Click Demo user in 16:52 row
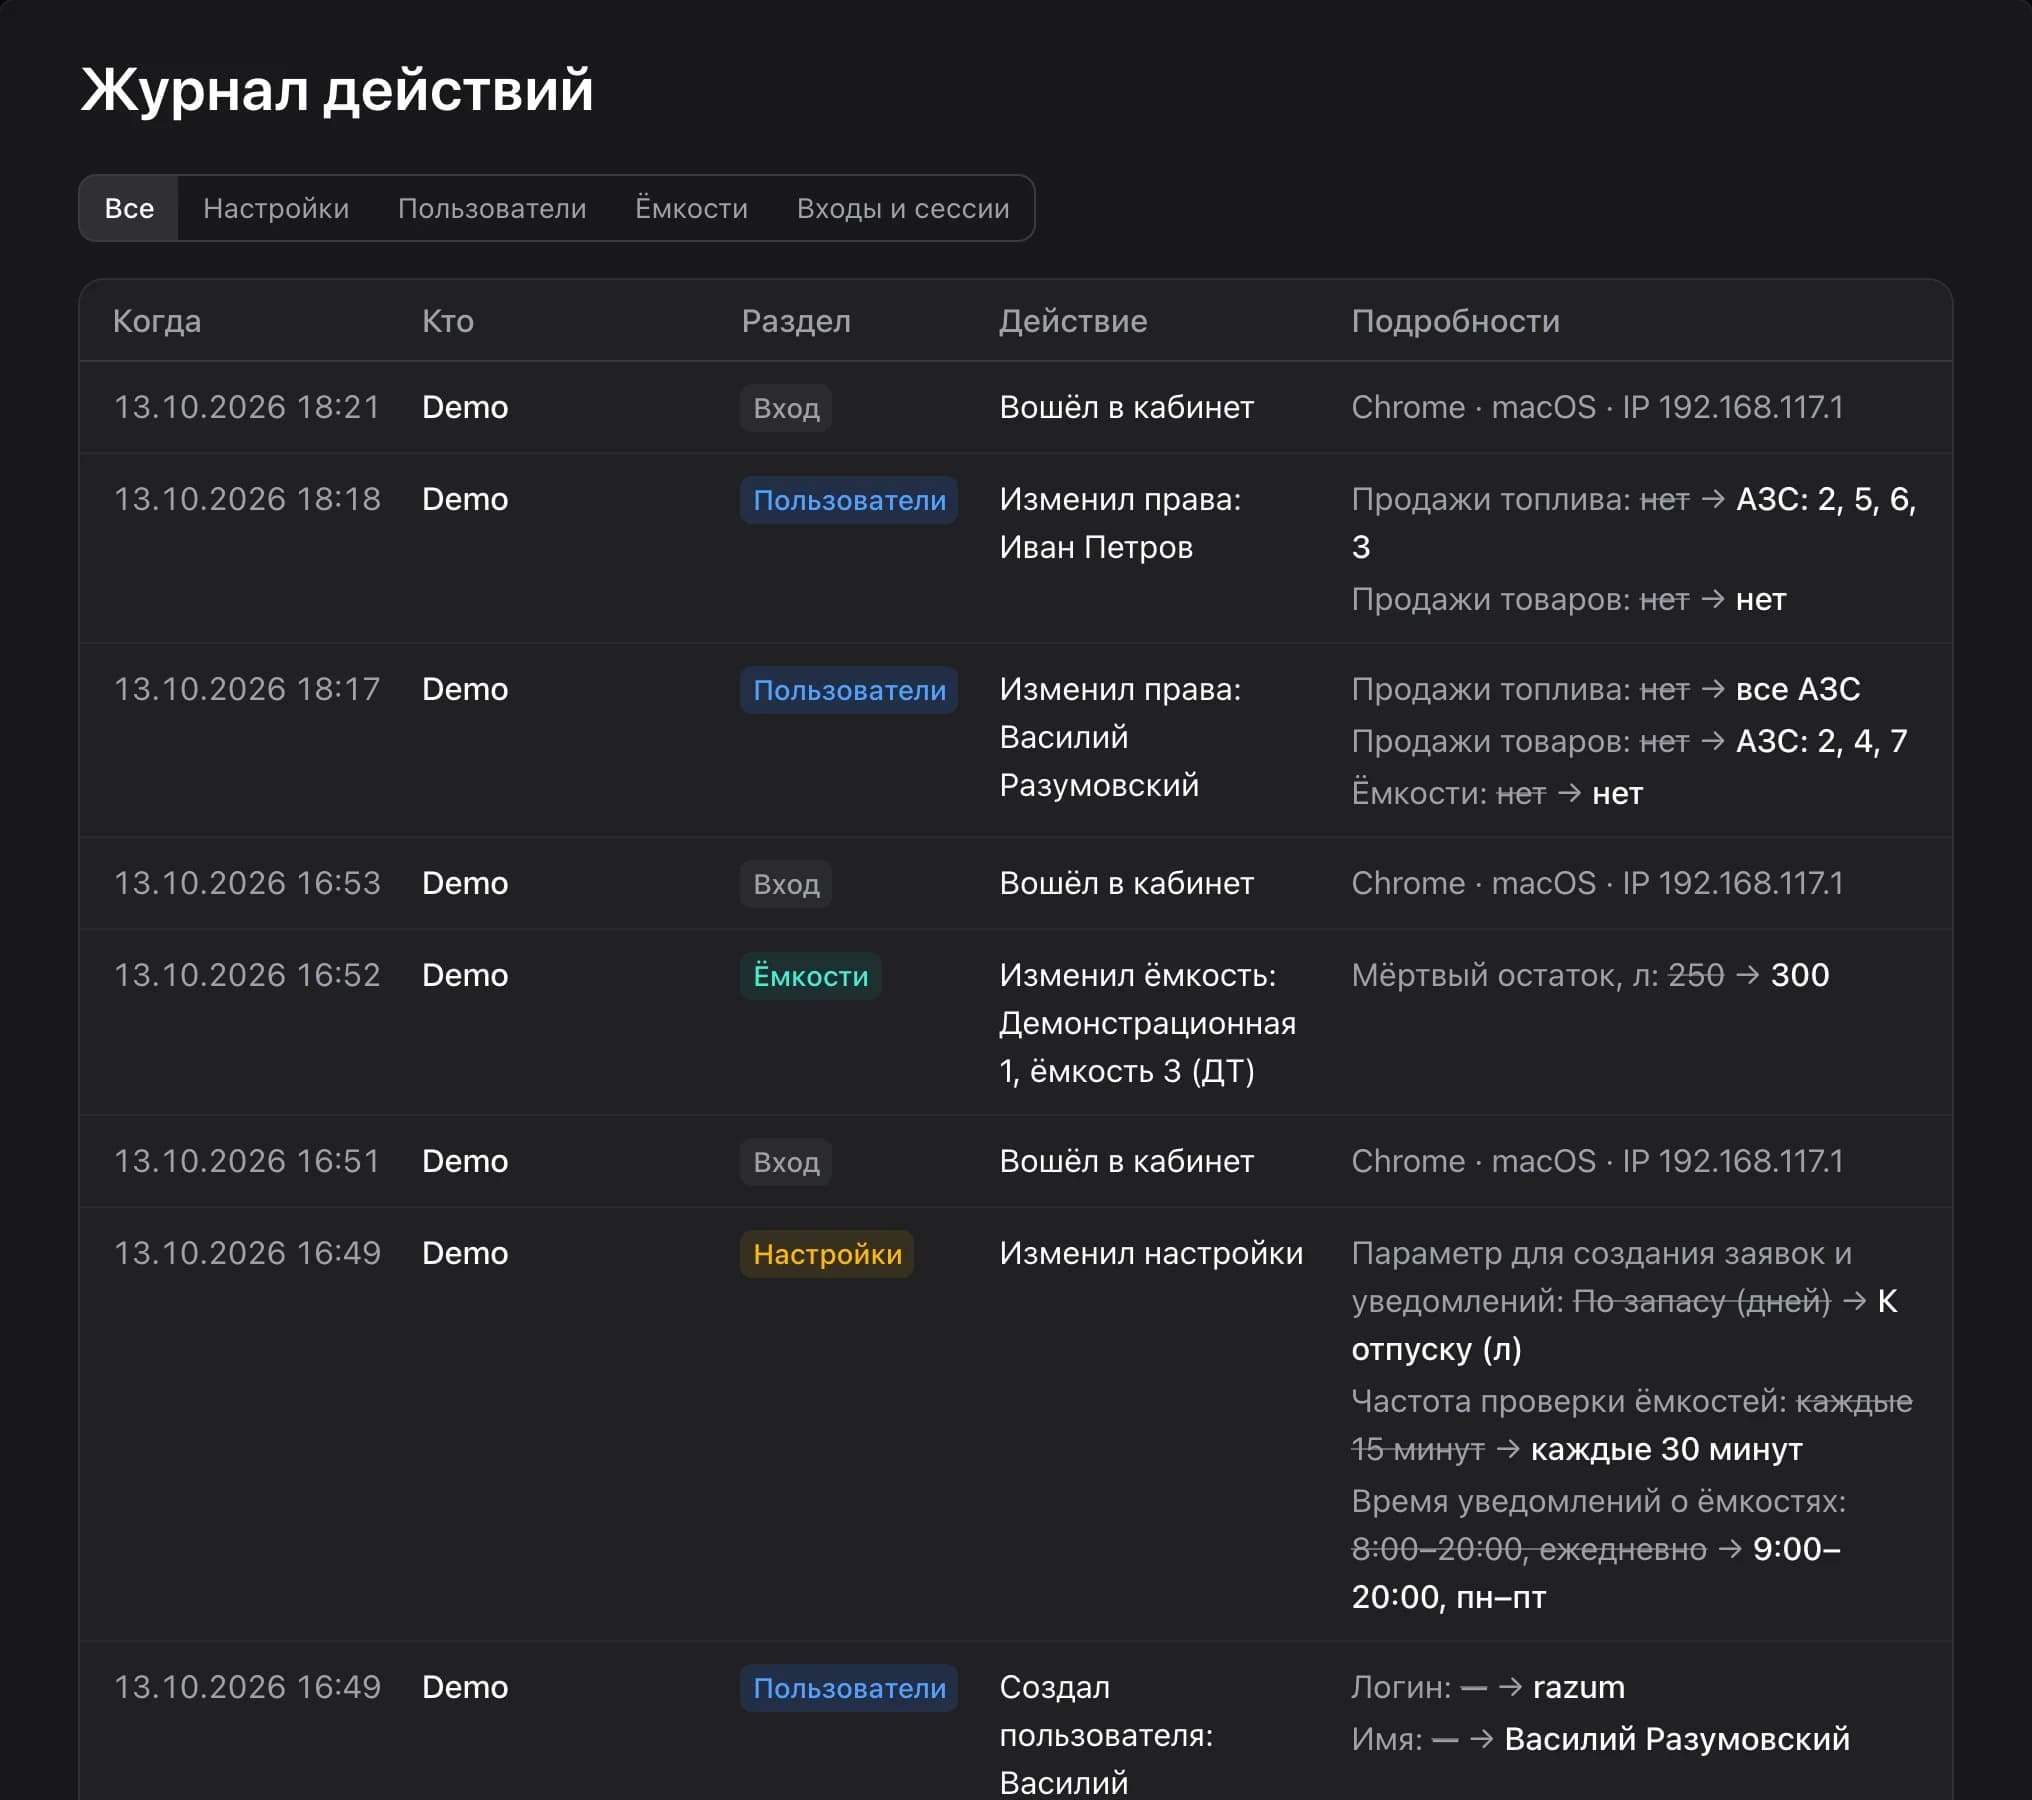Viewport: 2032px width, 1800px height. pyautogui.click(x=465, y=975)
